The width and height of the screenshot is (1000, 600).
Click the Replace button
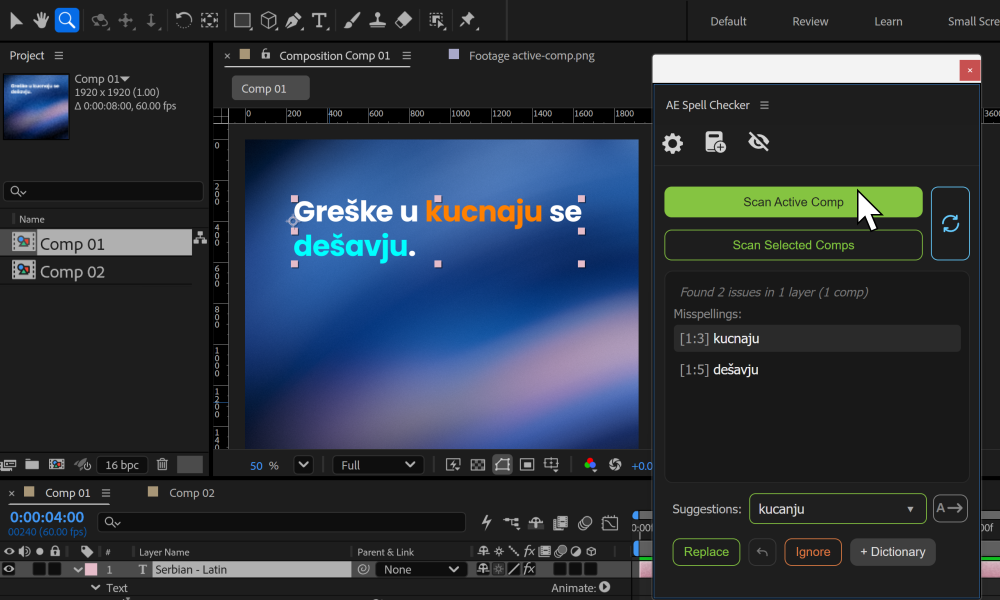coord(706,552)
